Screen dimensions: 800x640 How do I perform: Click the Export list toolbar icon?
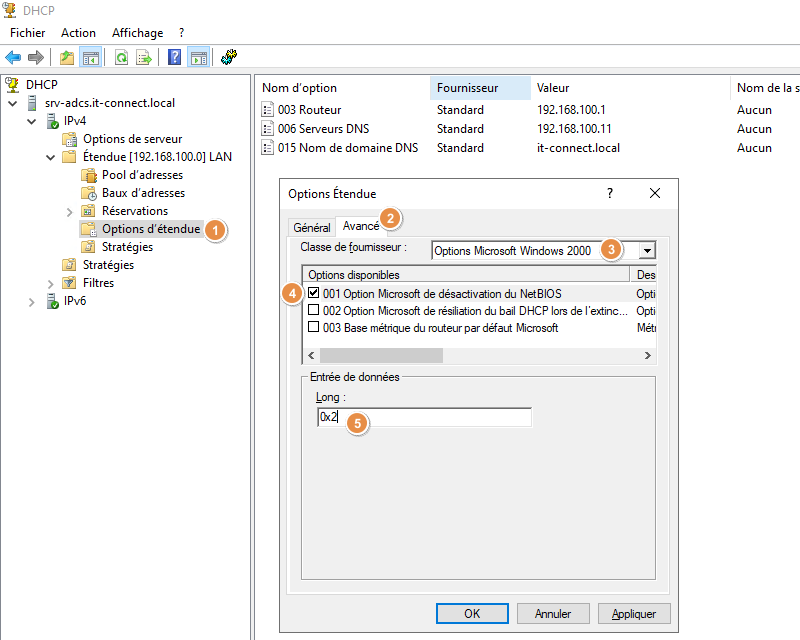pyautogui.click(x=144, y=57)
